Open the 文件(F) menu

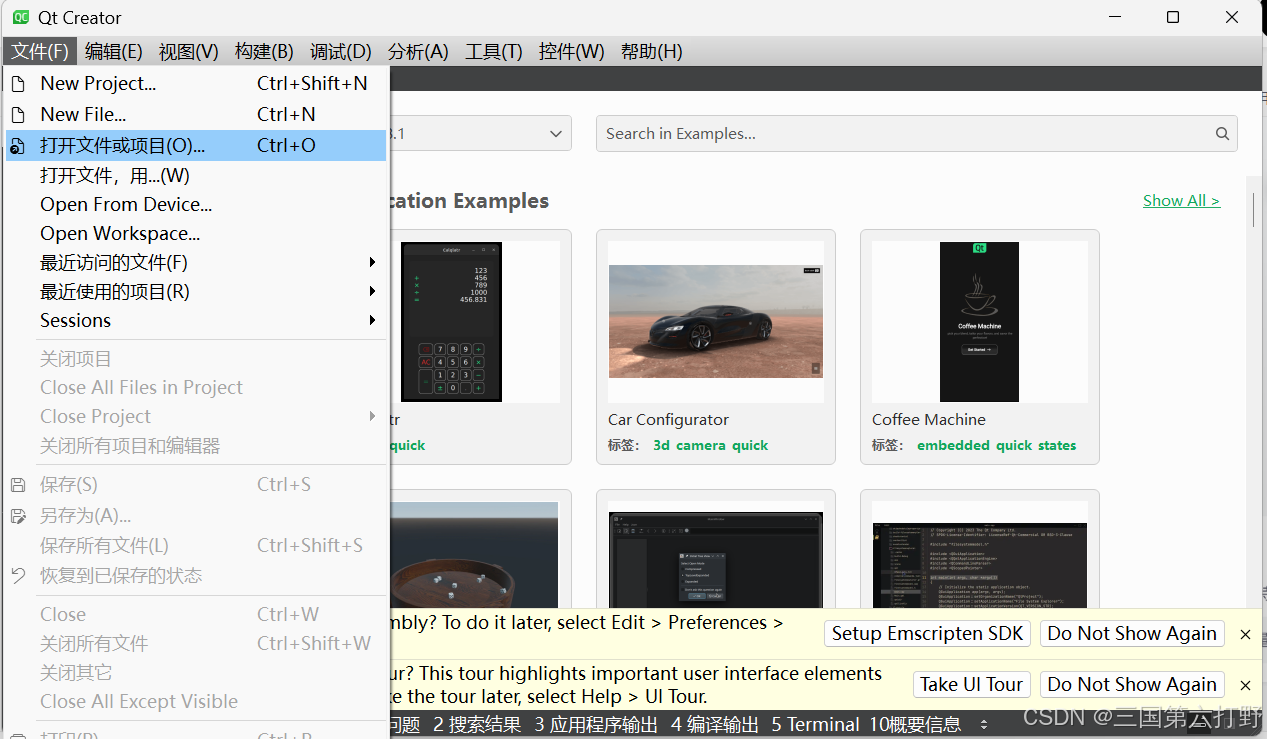coord(40,52)
